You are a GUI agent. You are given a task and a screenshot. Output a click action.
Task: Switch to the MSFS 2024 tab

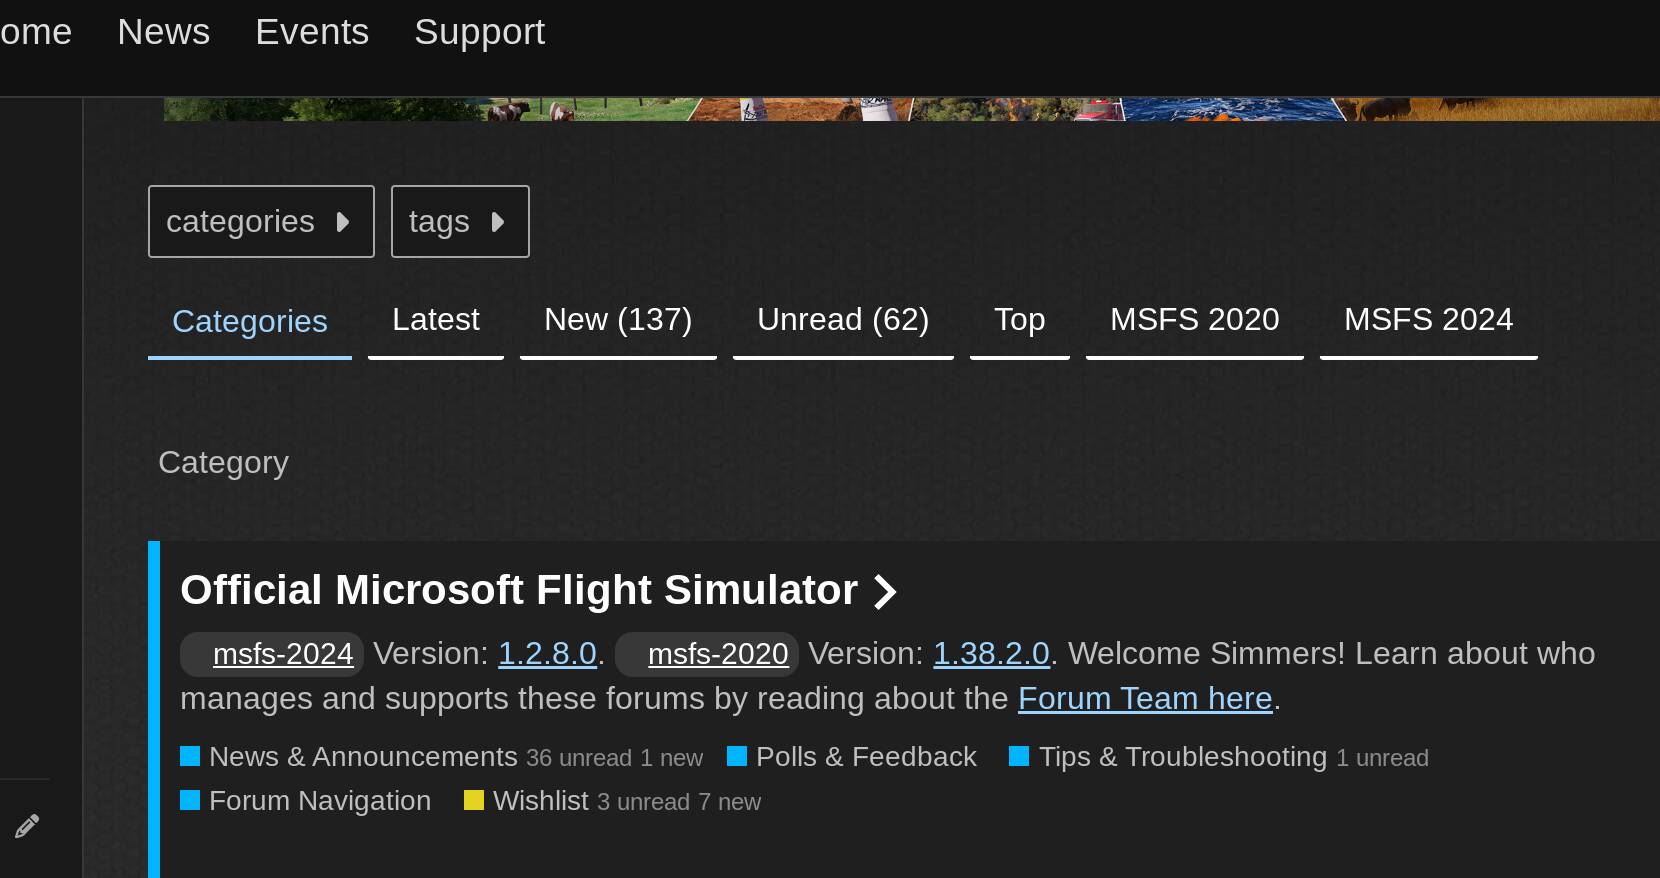point(1428,319)
